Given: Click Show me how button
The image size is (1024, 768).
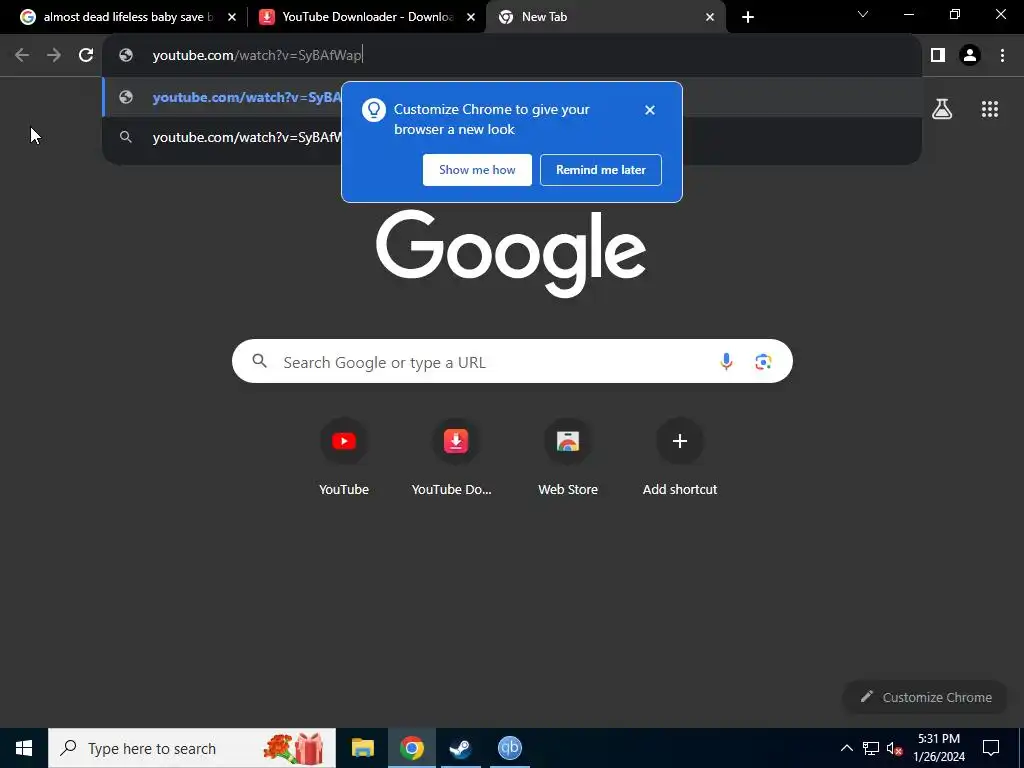Looking at the screenshot, I should coord(477,170).
